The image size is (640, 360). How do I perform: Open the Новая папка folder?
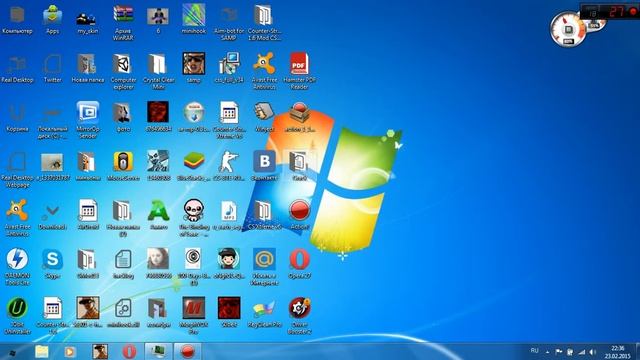87,69
